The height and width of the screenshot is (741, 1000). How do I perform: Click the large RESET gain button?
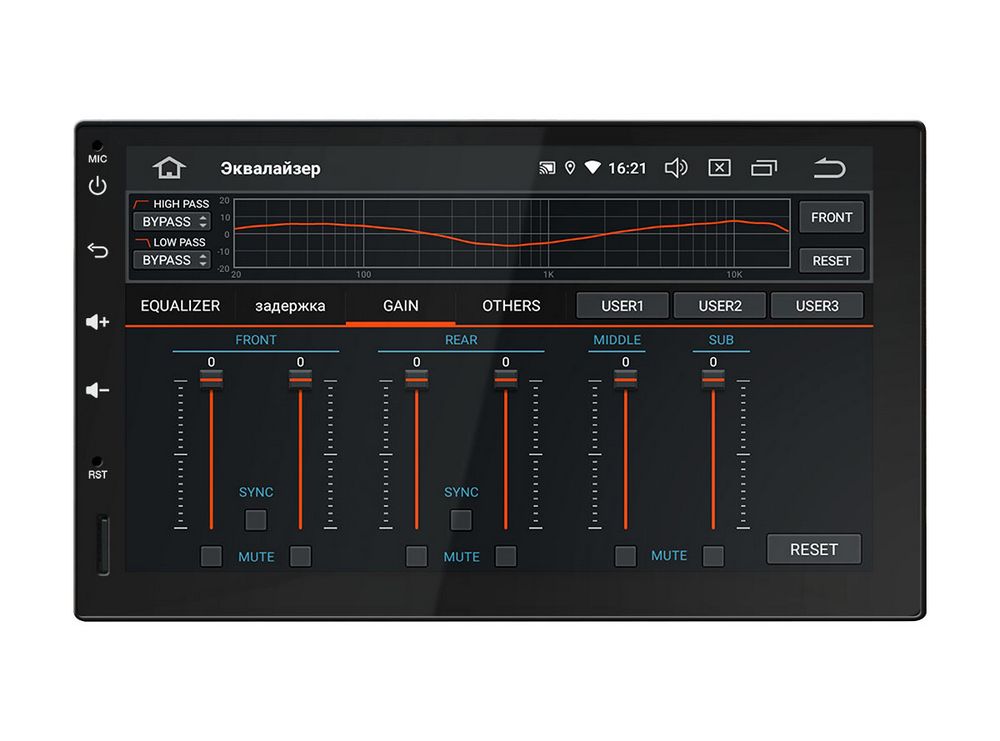point(814,550)
